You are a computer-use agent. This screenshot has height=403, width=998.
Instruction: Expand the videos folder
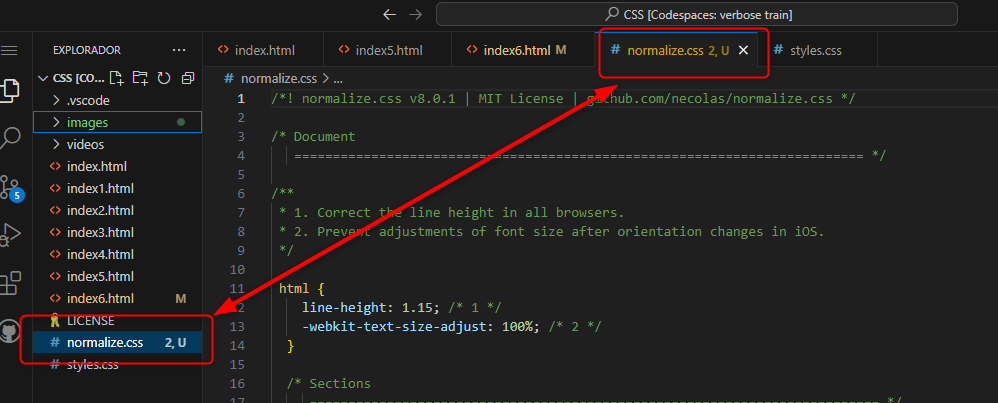(x=85, y=144)
